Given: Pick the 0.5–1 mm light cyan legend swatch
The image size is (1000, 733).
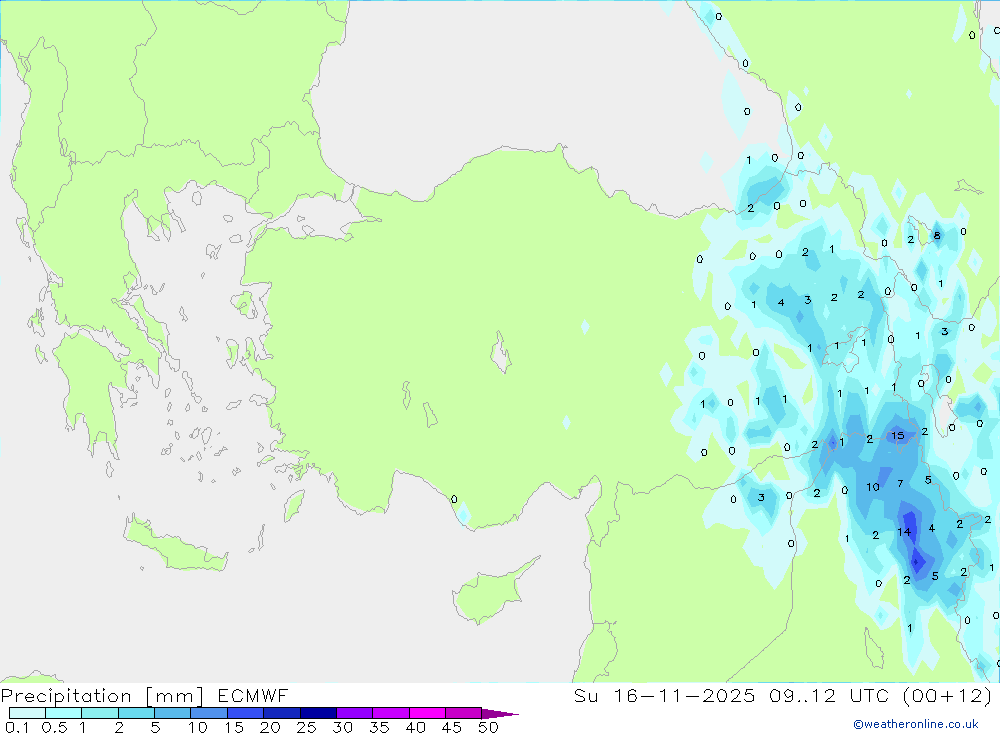Looking at the screenshot, I should click(x=64, y=713).
